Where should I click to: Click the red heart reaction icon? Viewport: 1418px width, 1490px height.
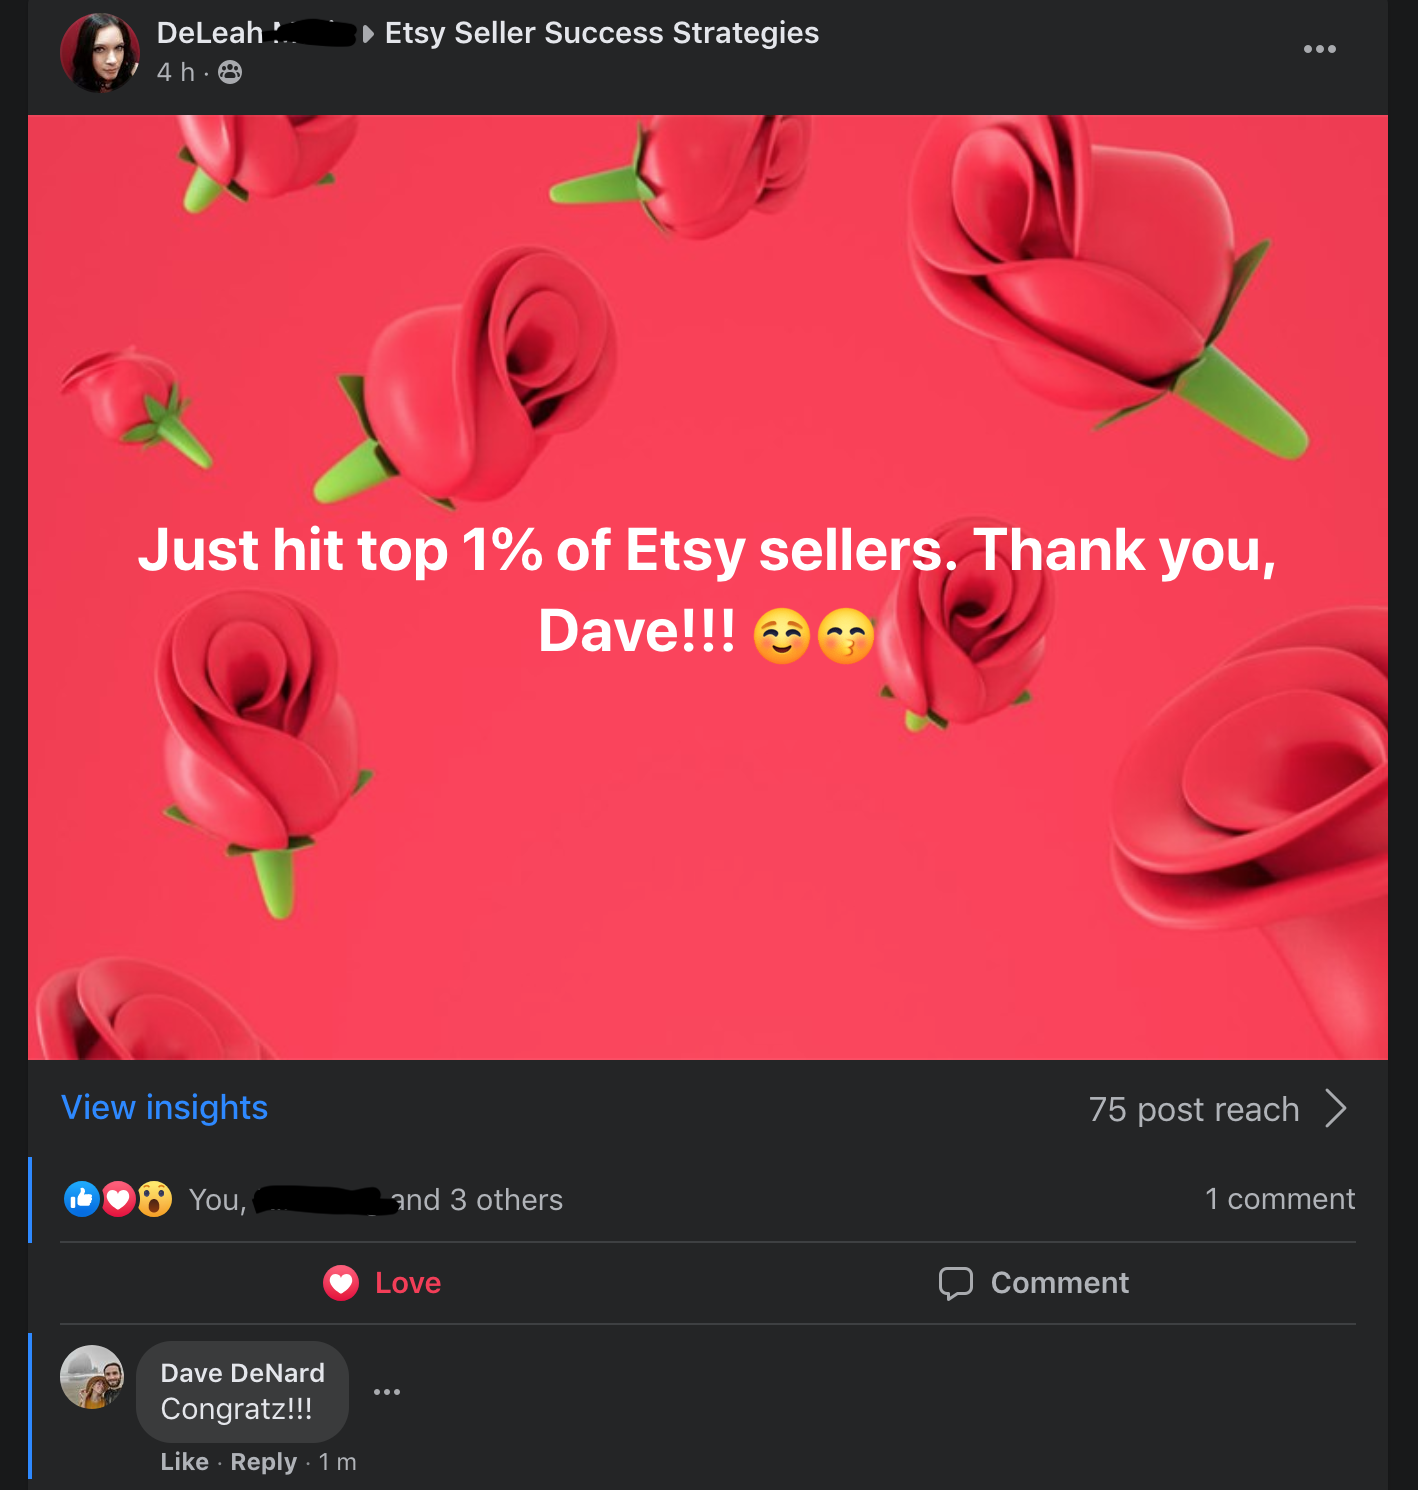tap(119, 1198)
